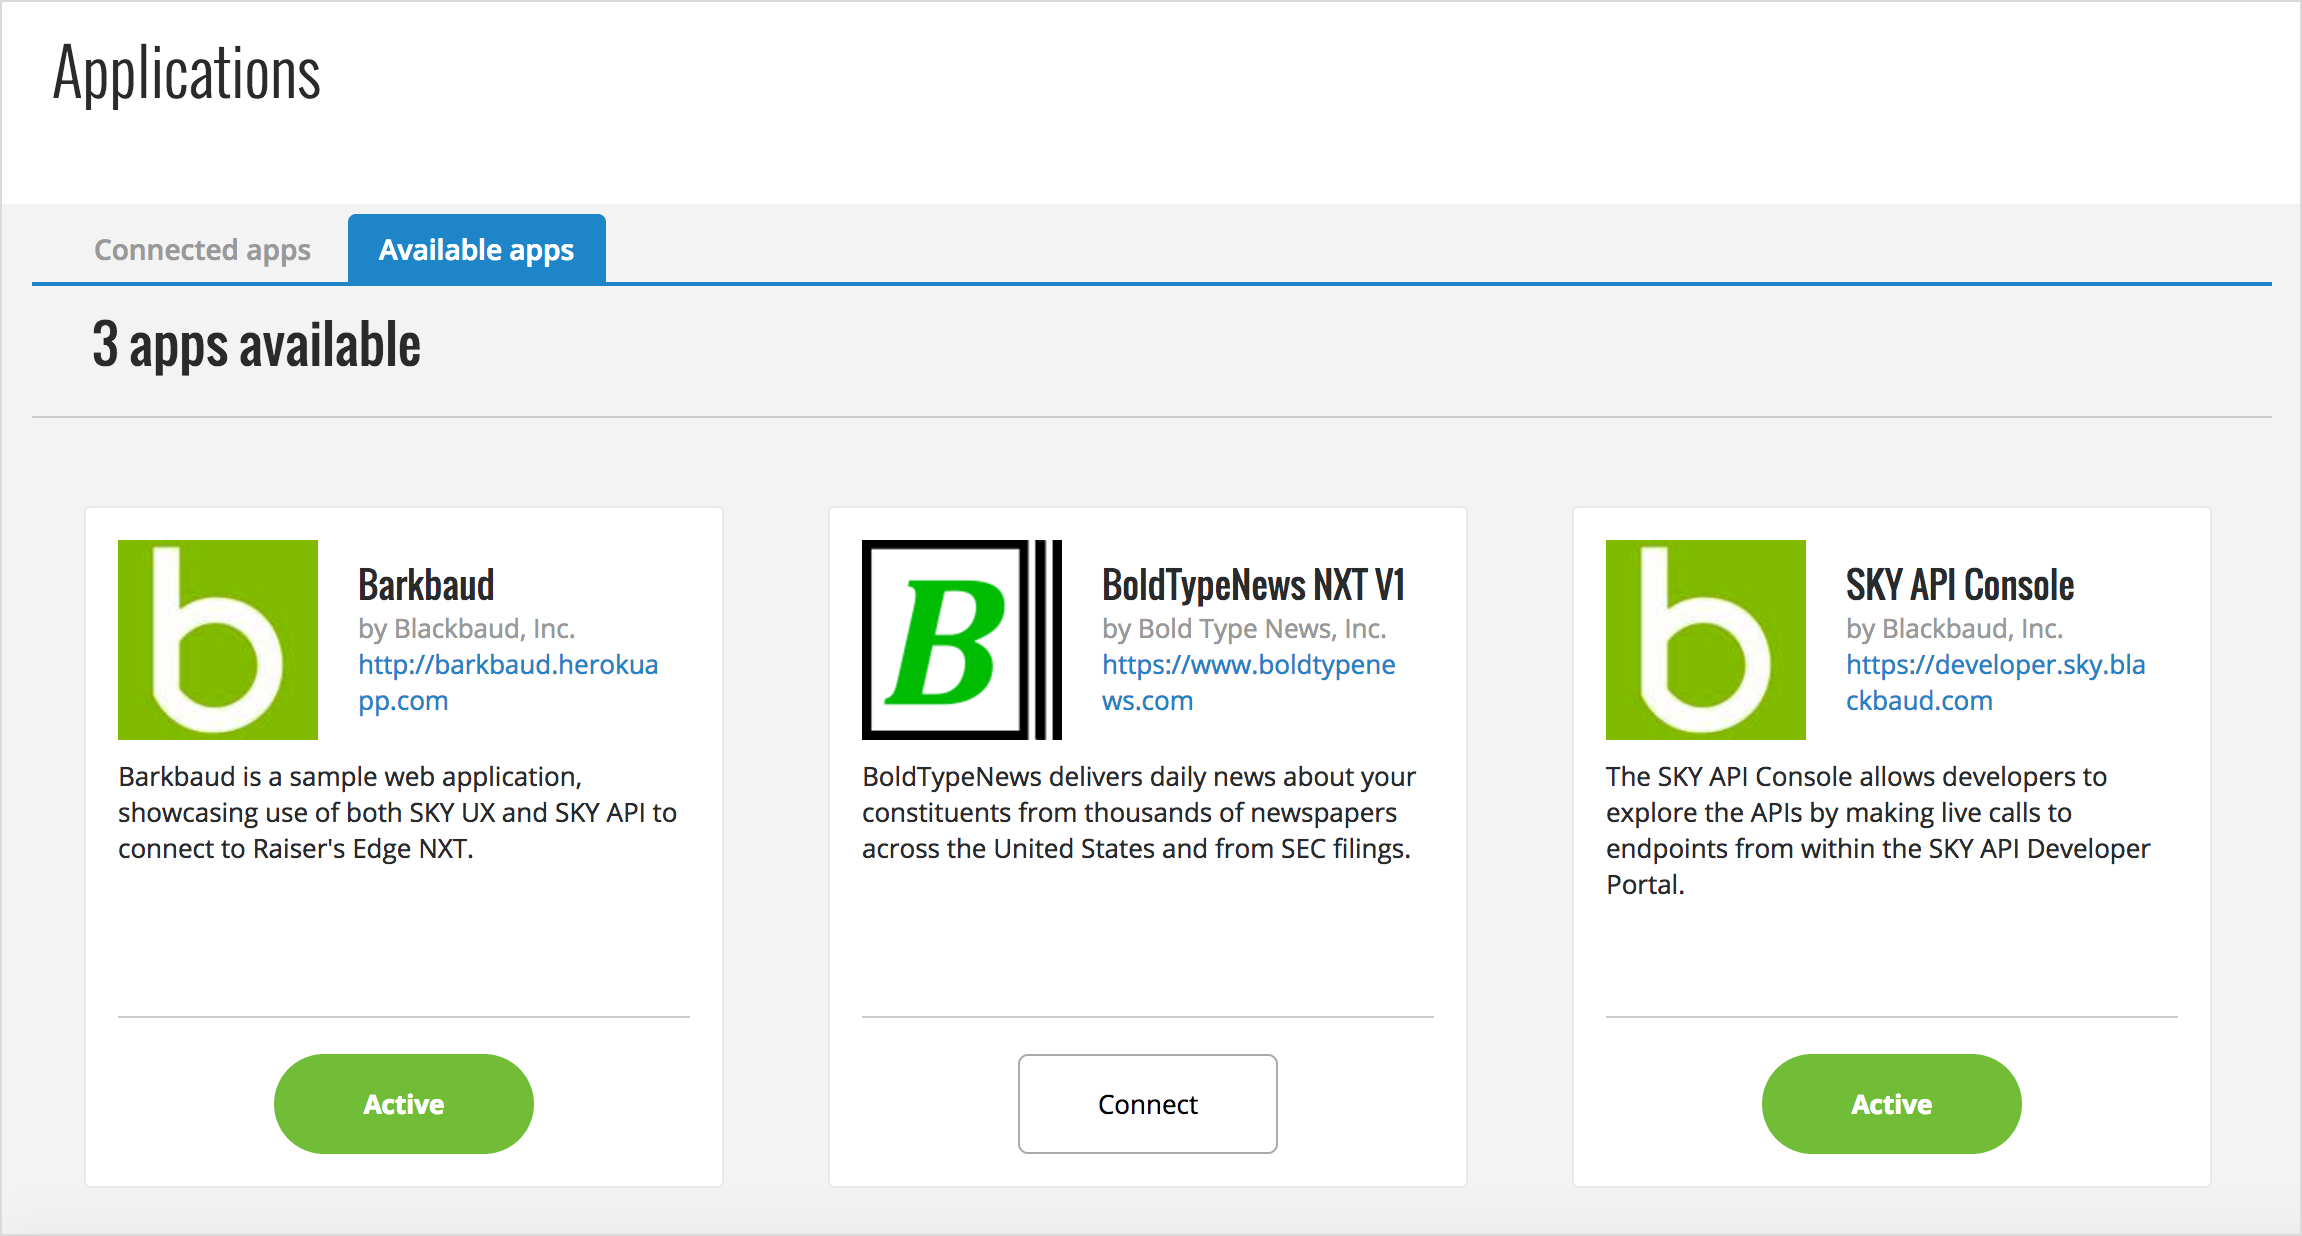2302x1236 pixels.
Task: Switch to the Connected apps tab
Action: point(202,250)
